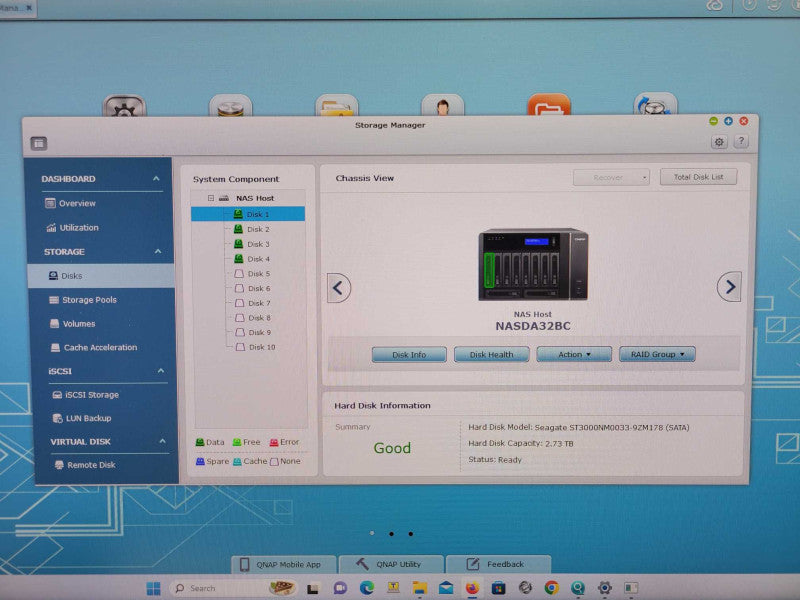Click the Good summary status text
This screenshot has width=800, height=600.
392,448
